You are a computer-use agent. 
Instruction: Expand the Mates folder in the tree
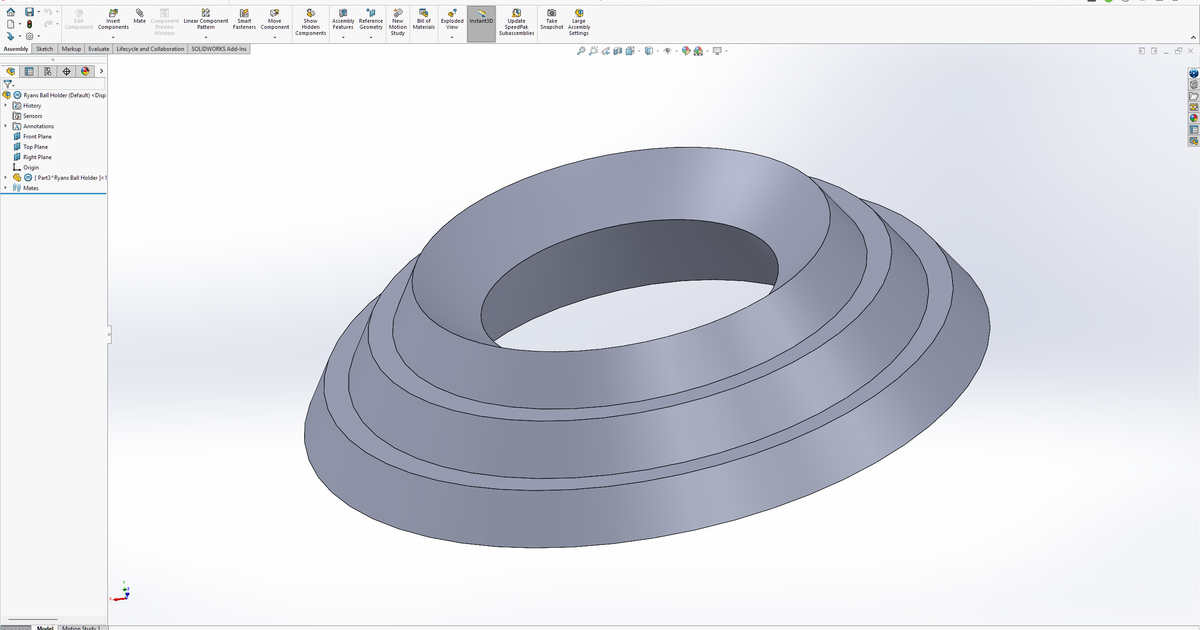(6, 188)
